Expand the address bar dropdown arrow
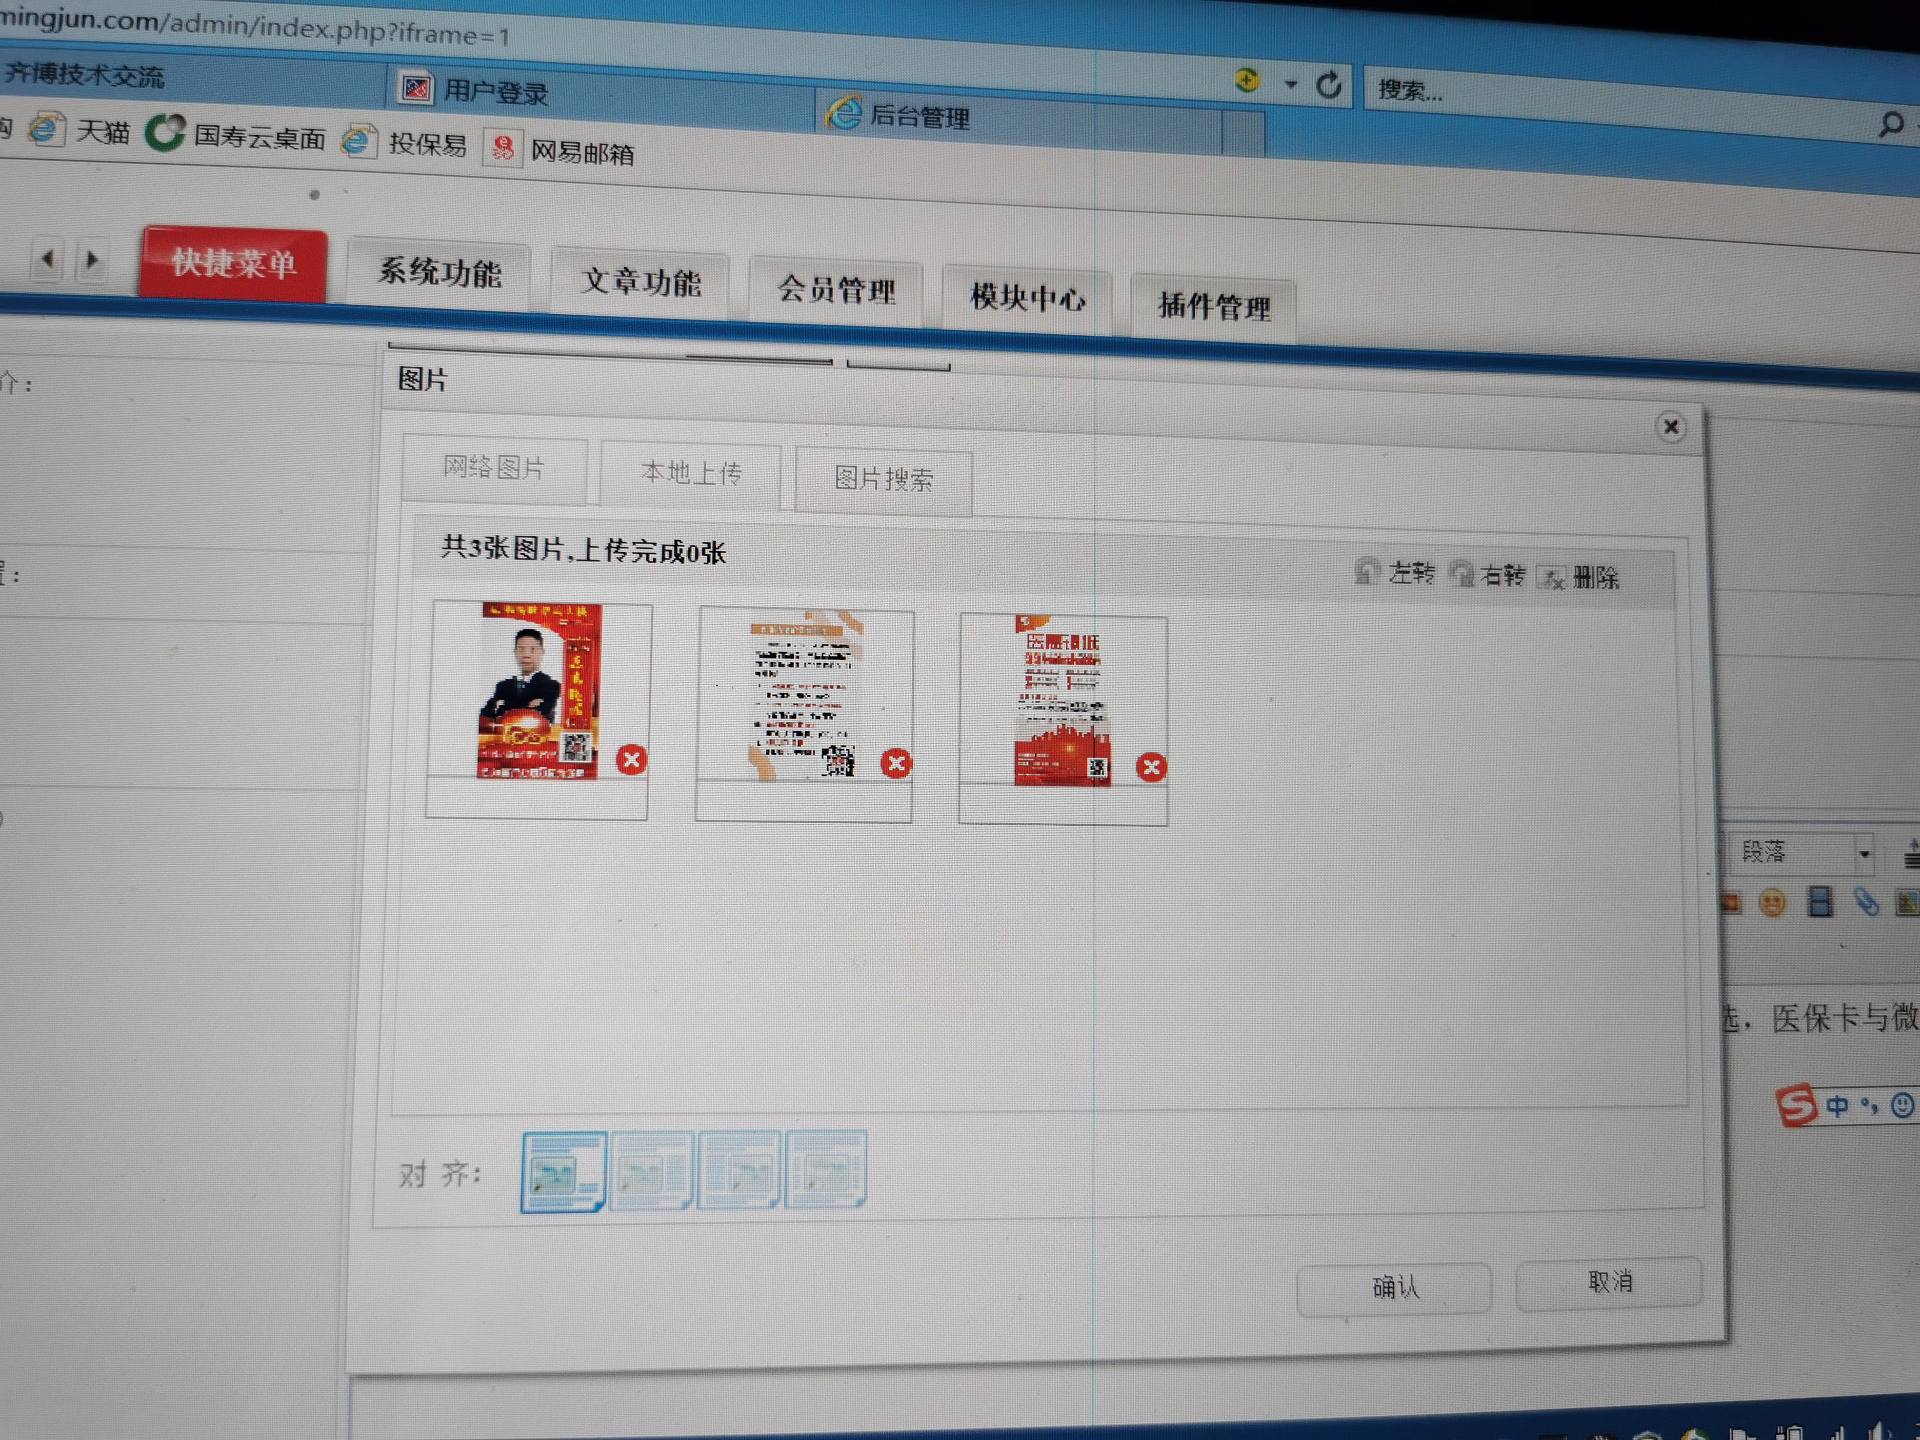 coord(1291,84)
